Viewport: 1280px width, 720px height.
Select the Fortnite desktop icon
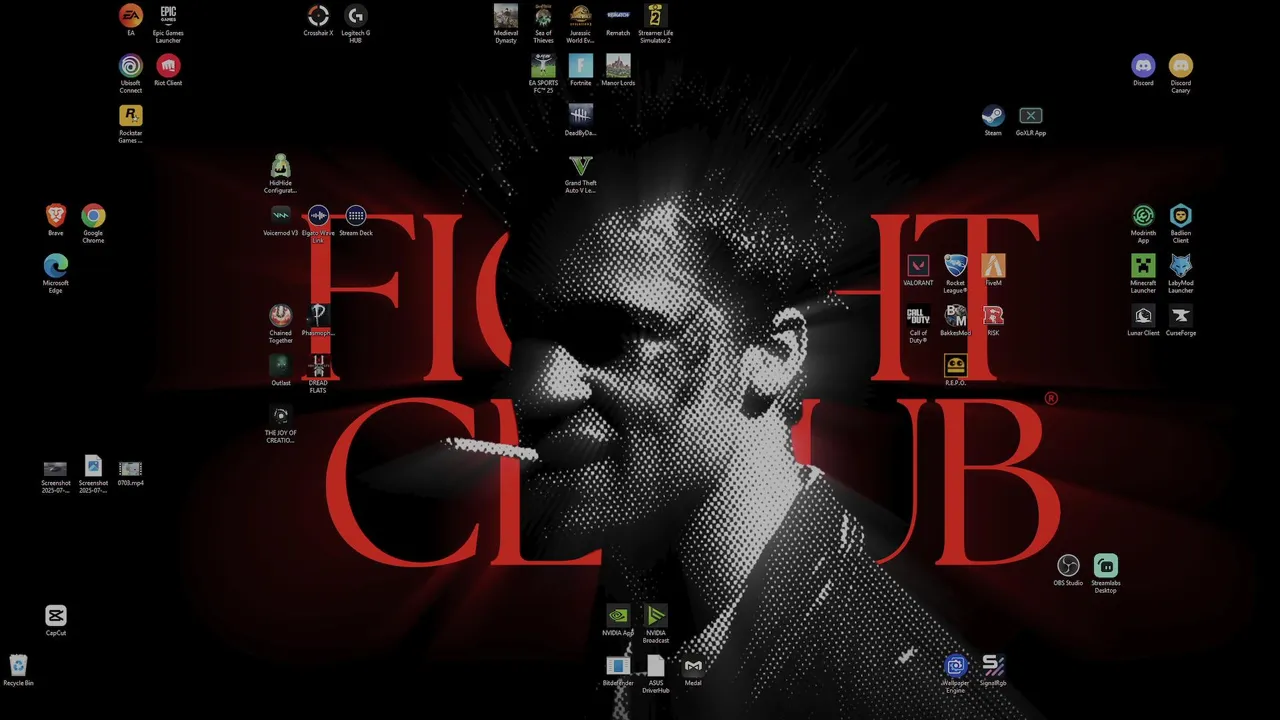580,66
